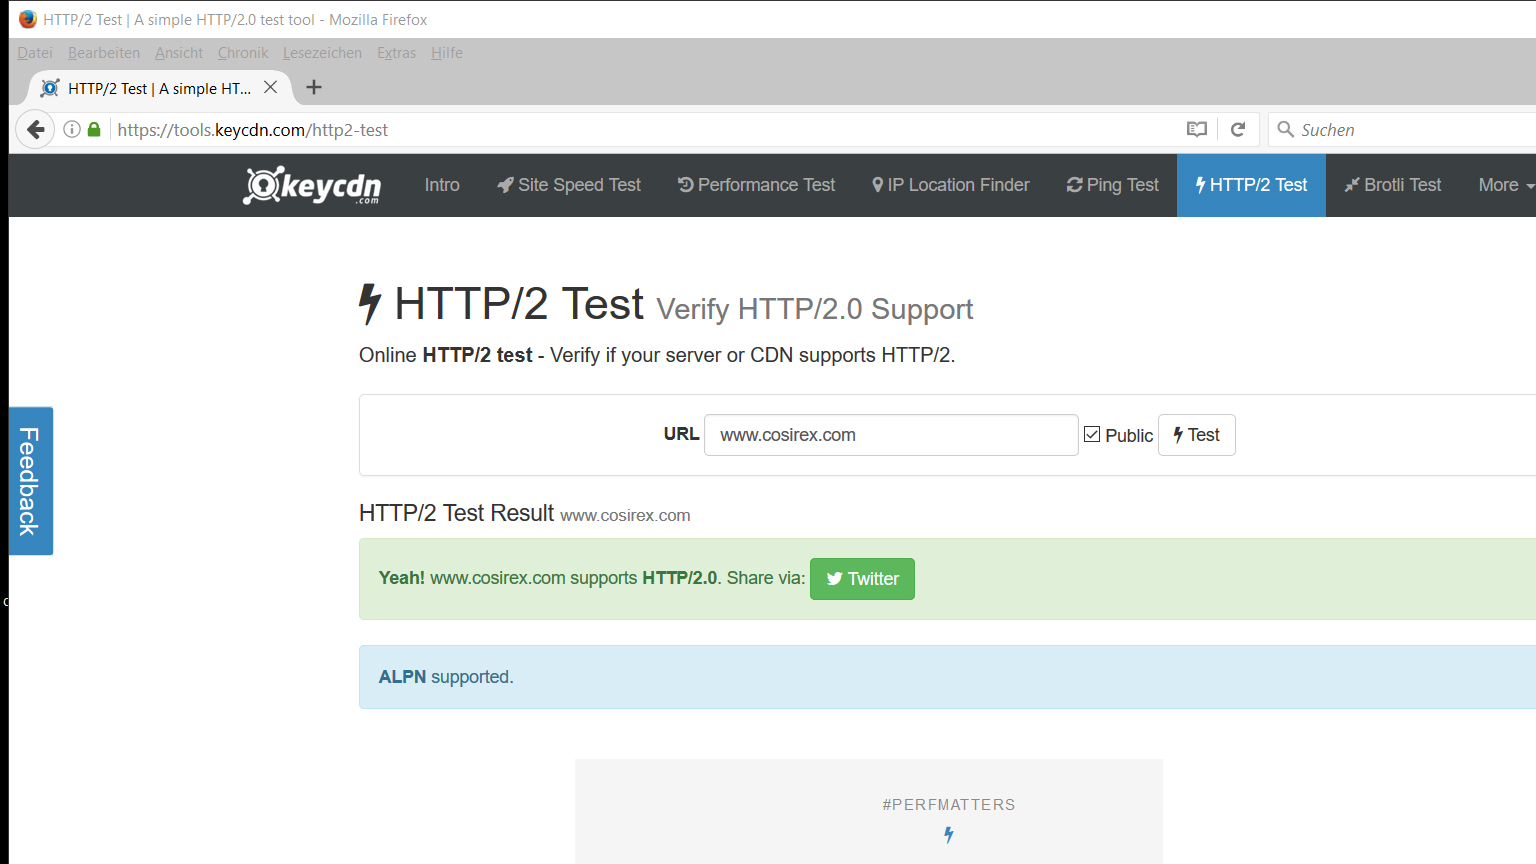
Task: Open the Extras menu
Action: click(396, 53)
